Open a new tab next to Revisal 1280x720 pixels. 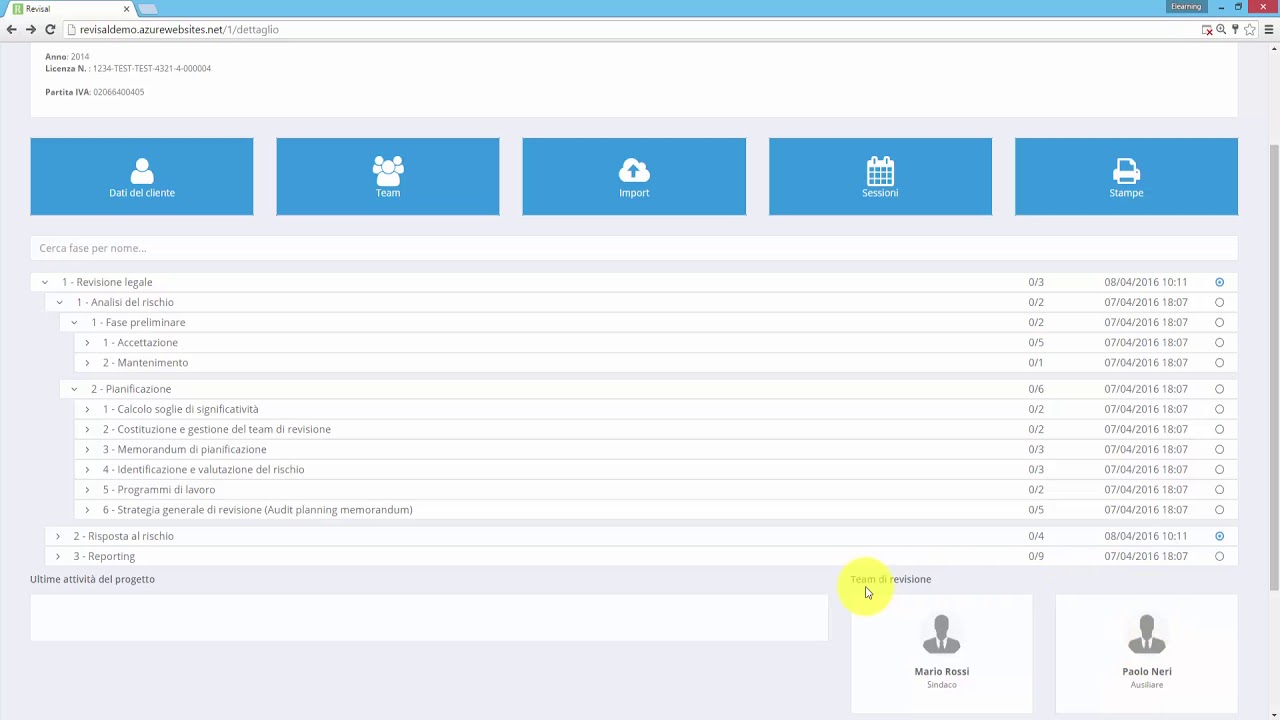tap(147, 9)
